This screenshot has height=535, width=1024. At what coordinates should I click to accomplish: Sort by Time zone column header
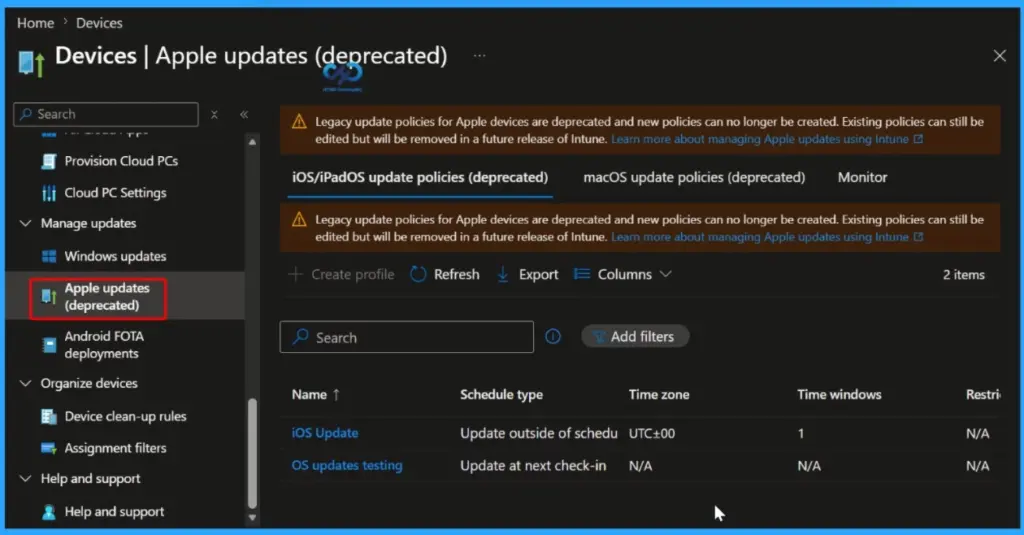pos(659,395)
